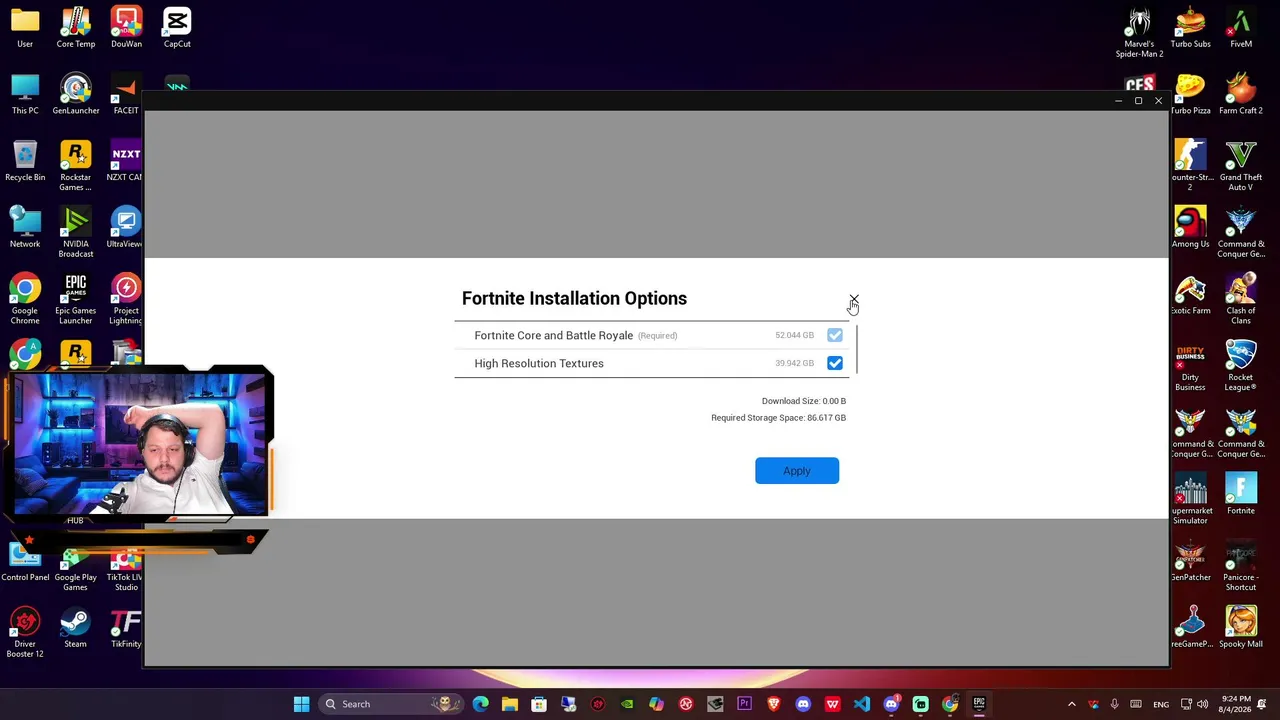Toggle the High Resolution Textures checkbox
The width and height of the screenshot is (1280, 720).
tap(835, 363)
